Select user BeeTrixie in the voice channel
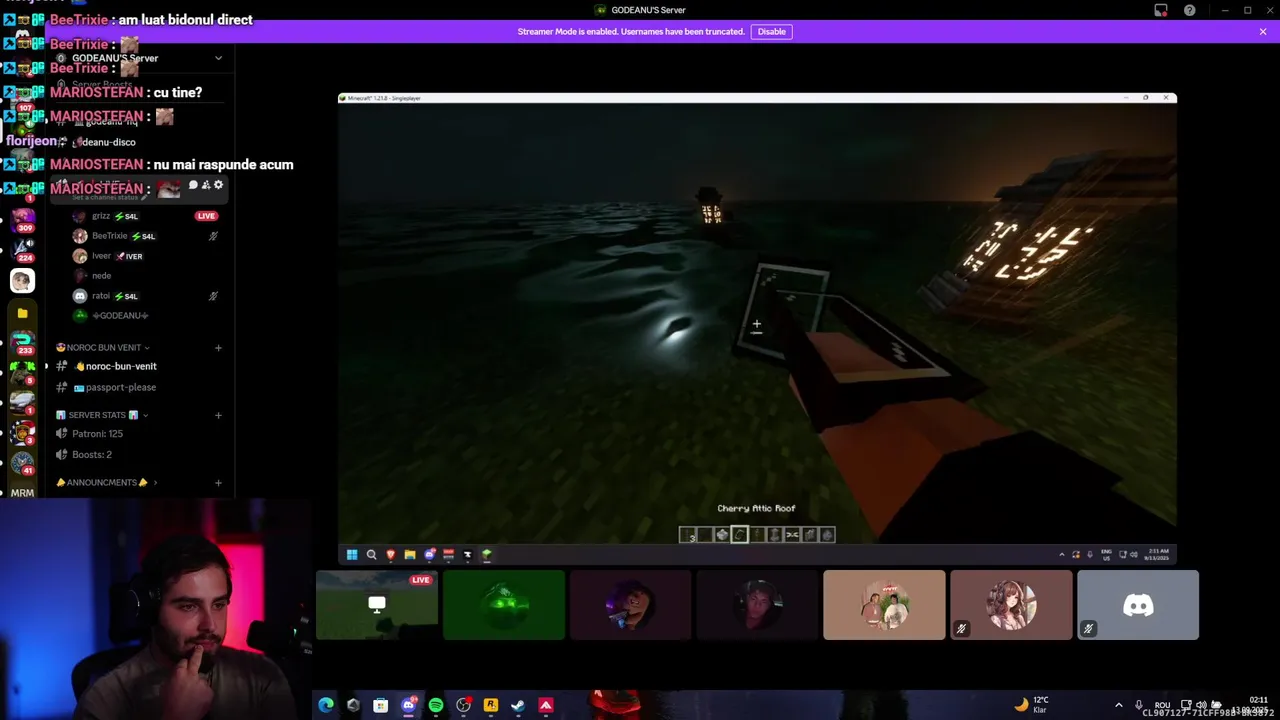 click(109, 236)
